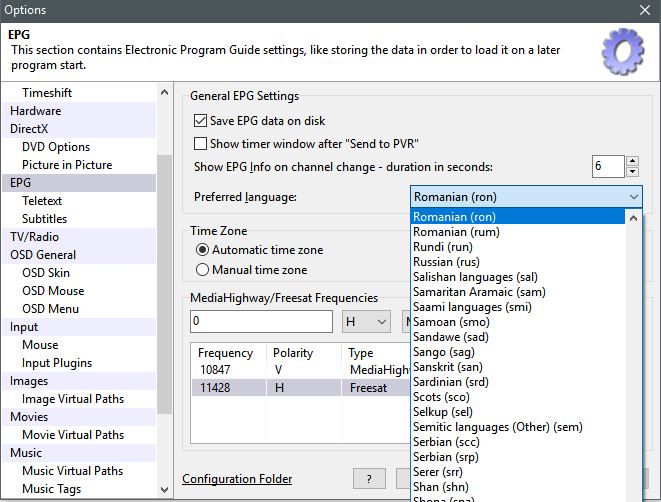
Task: Open the polarity H dropdown
Action: point(366,322)
